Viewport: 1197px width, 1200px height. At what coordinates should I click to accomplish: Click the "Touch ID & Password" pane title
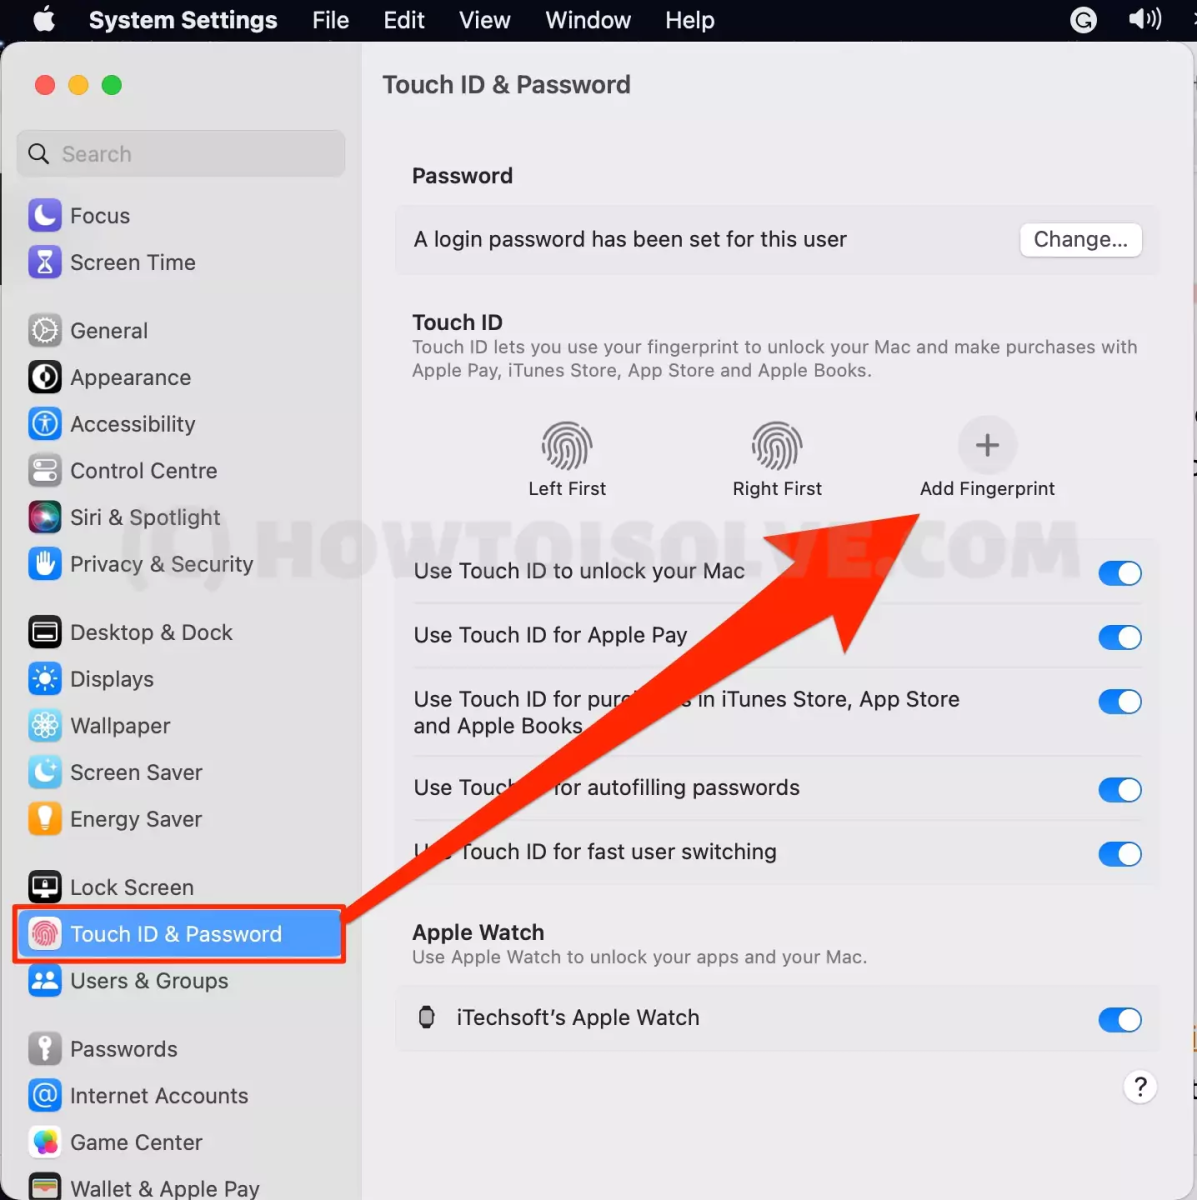tap(506, 85)
